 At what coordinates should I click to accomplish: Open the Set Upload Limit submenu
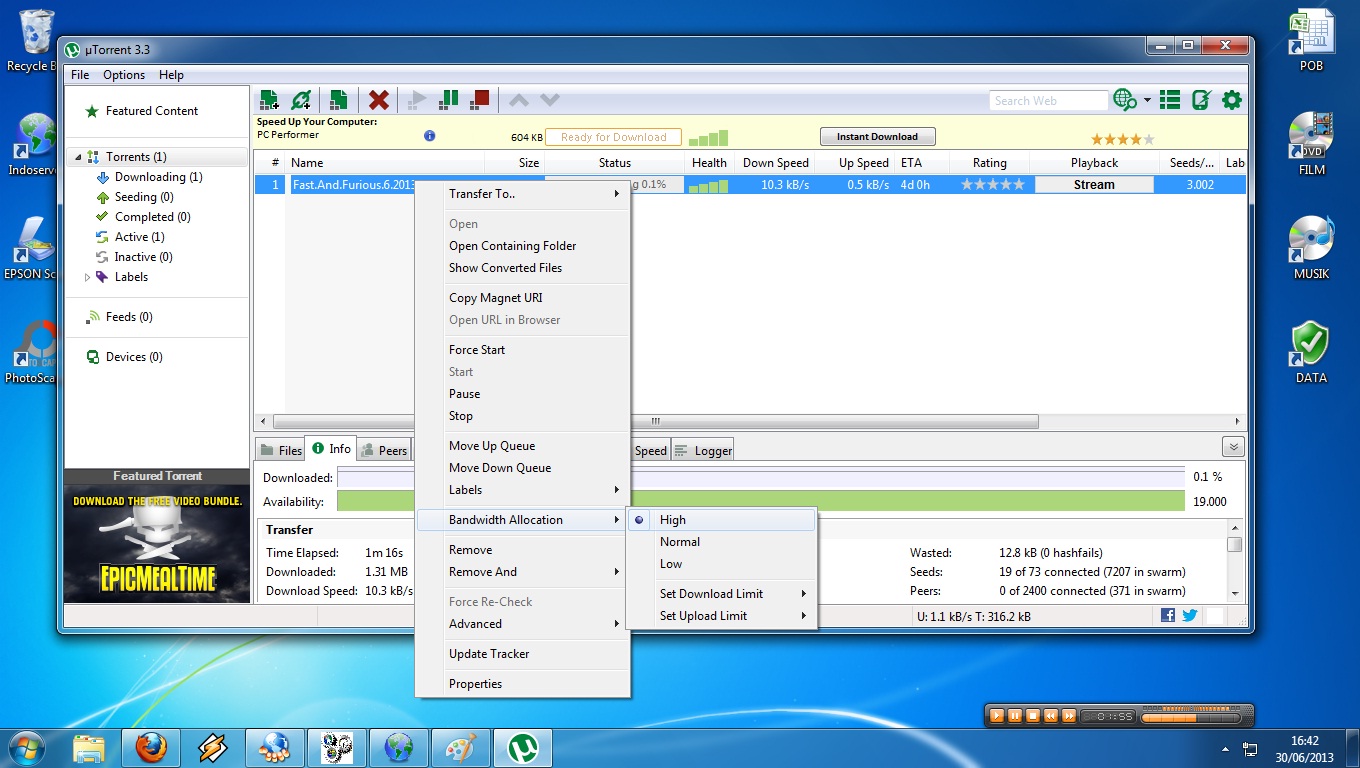tap(722, 616)
